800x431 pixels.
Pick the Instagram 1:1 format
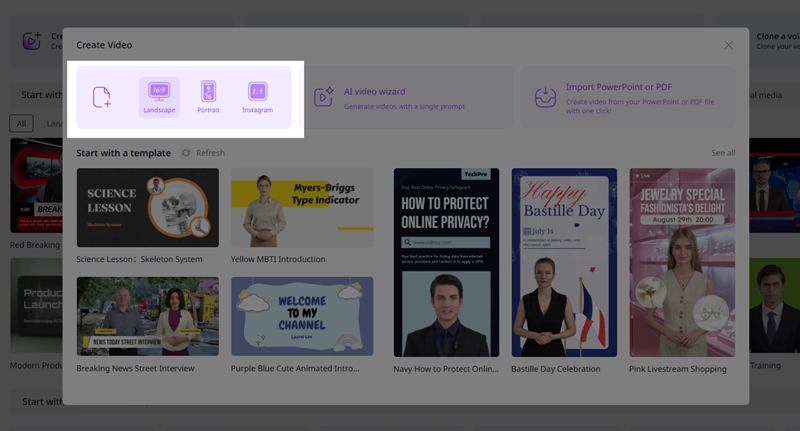257,97
